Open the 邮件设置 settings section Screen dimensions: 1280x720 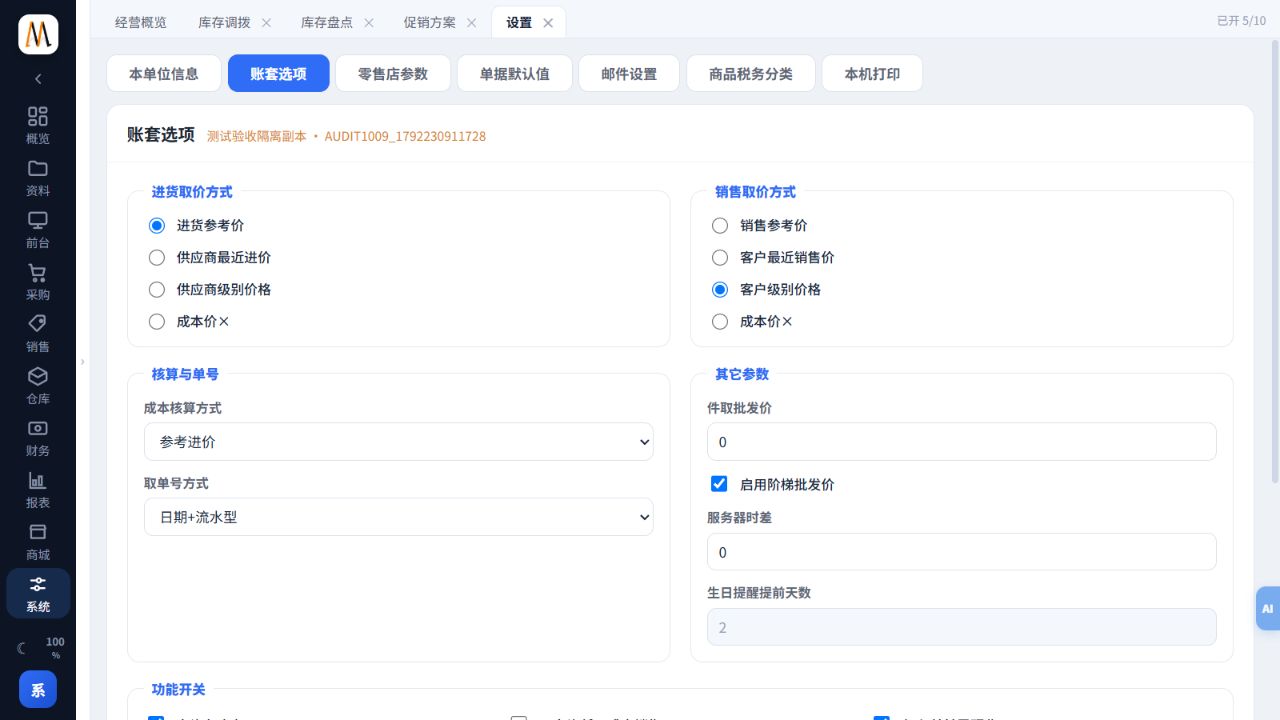pos(629,73)
